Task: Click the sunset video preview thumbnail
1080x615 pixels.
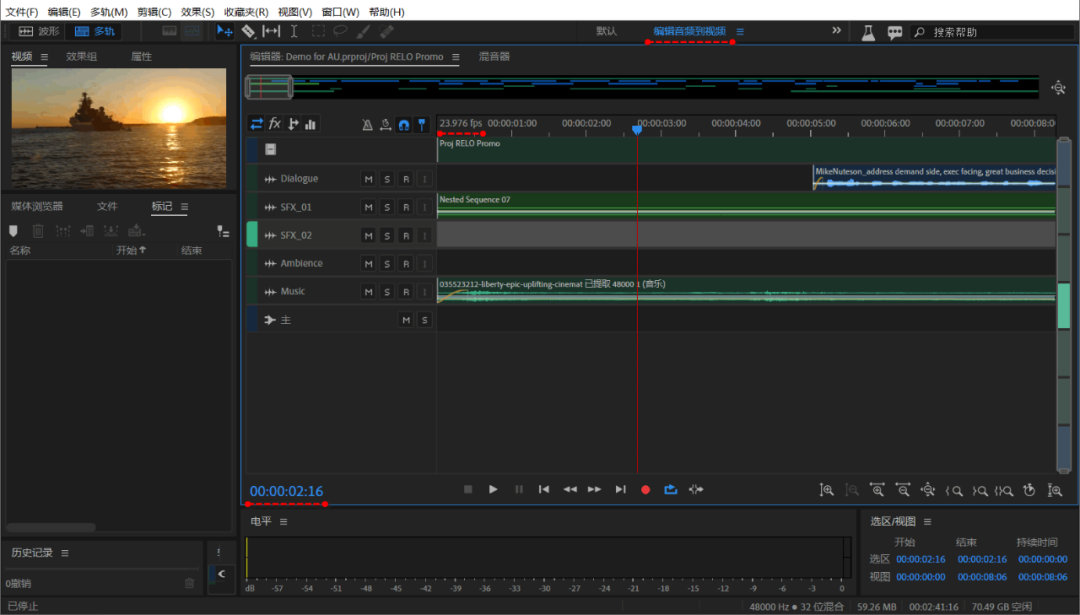Action: pyautogui.click(x=118, y=128)
